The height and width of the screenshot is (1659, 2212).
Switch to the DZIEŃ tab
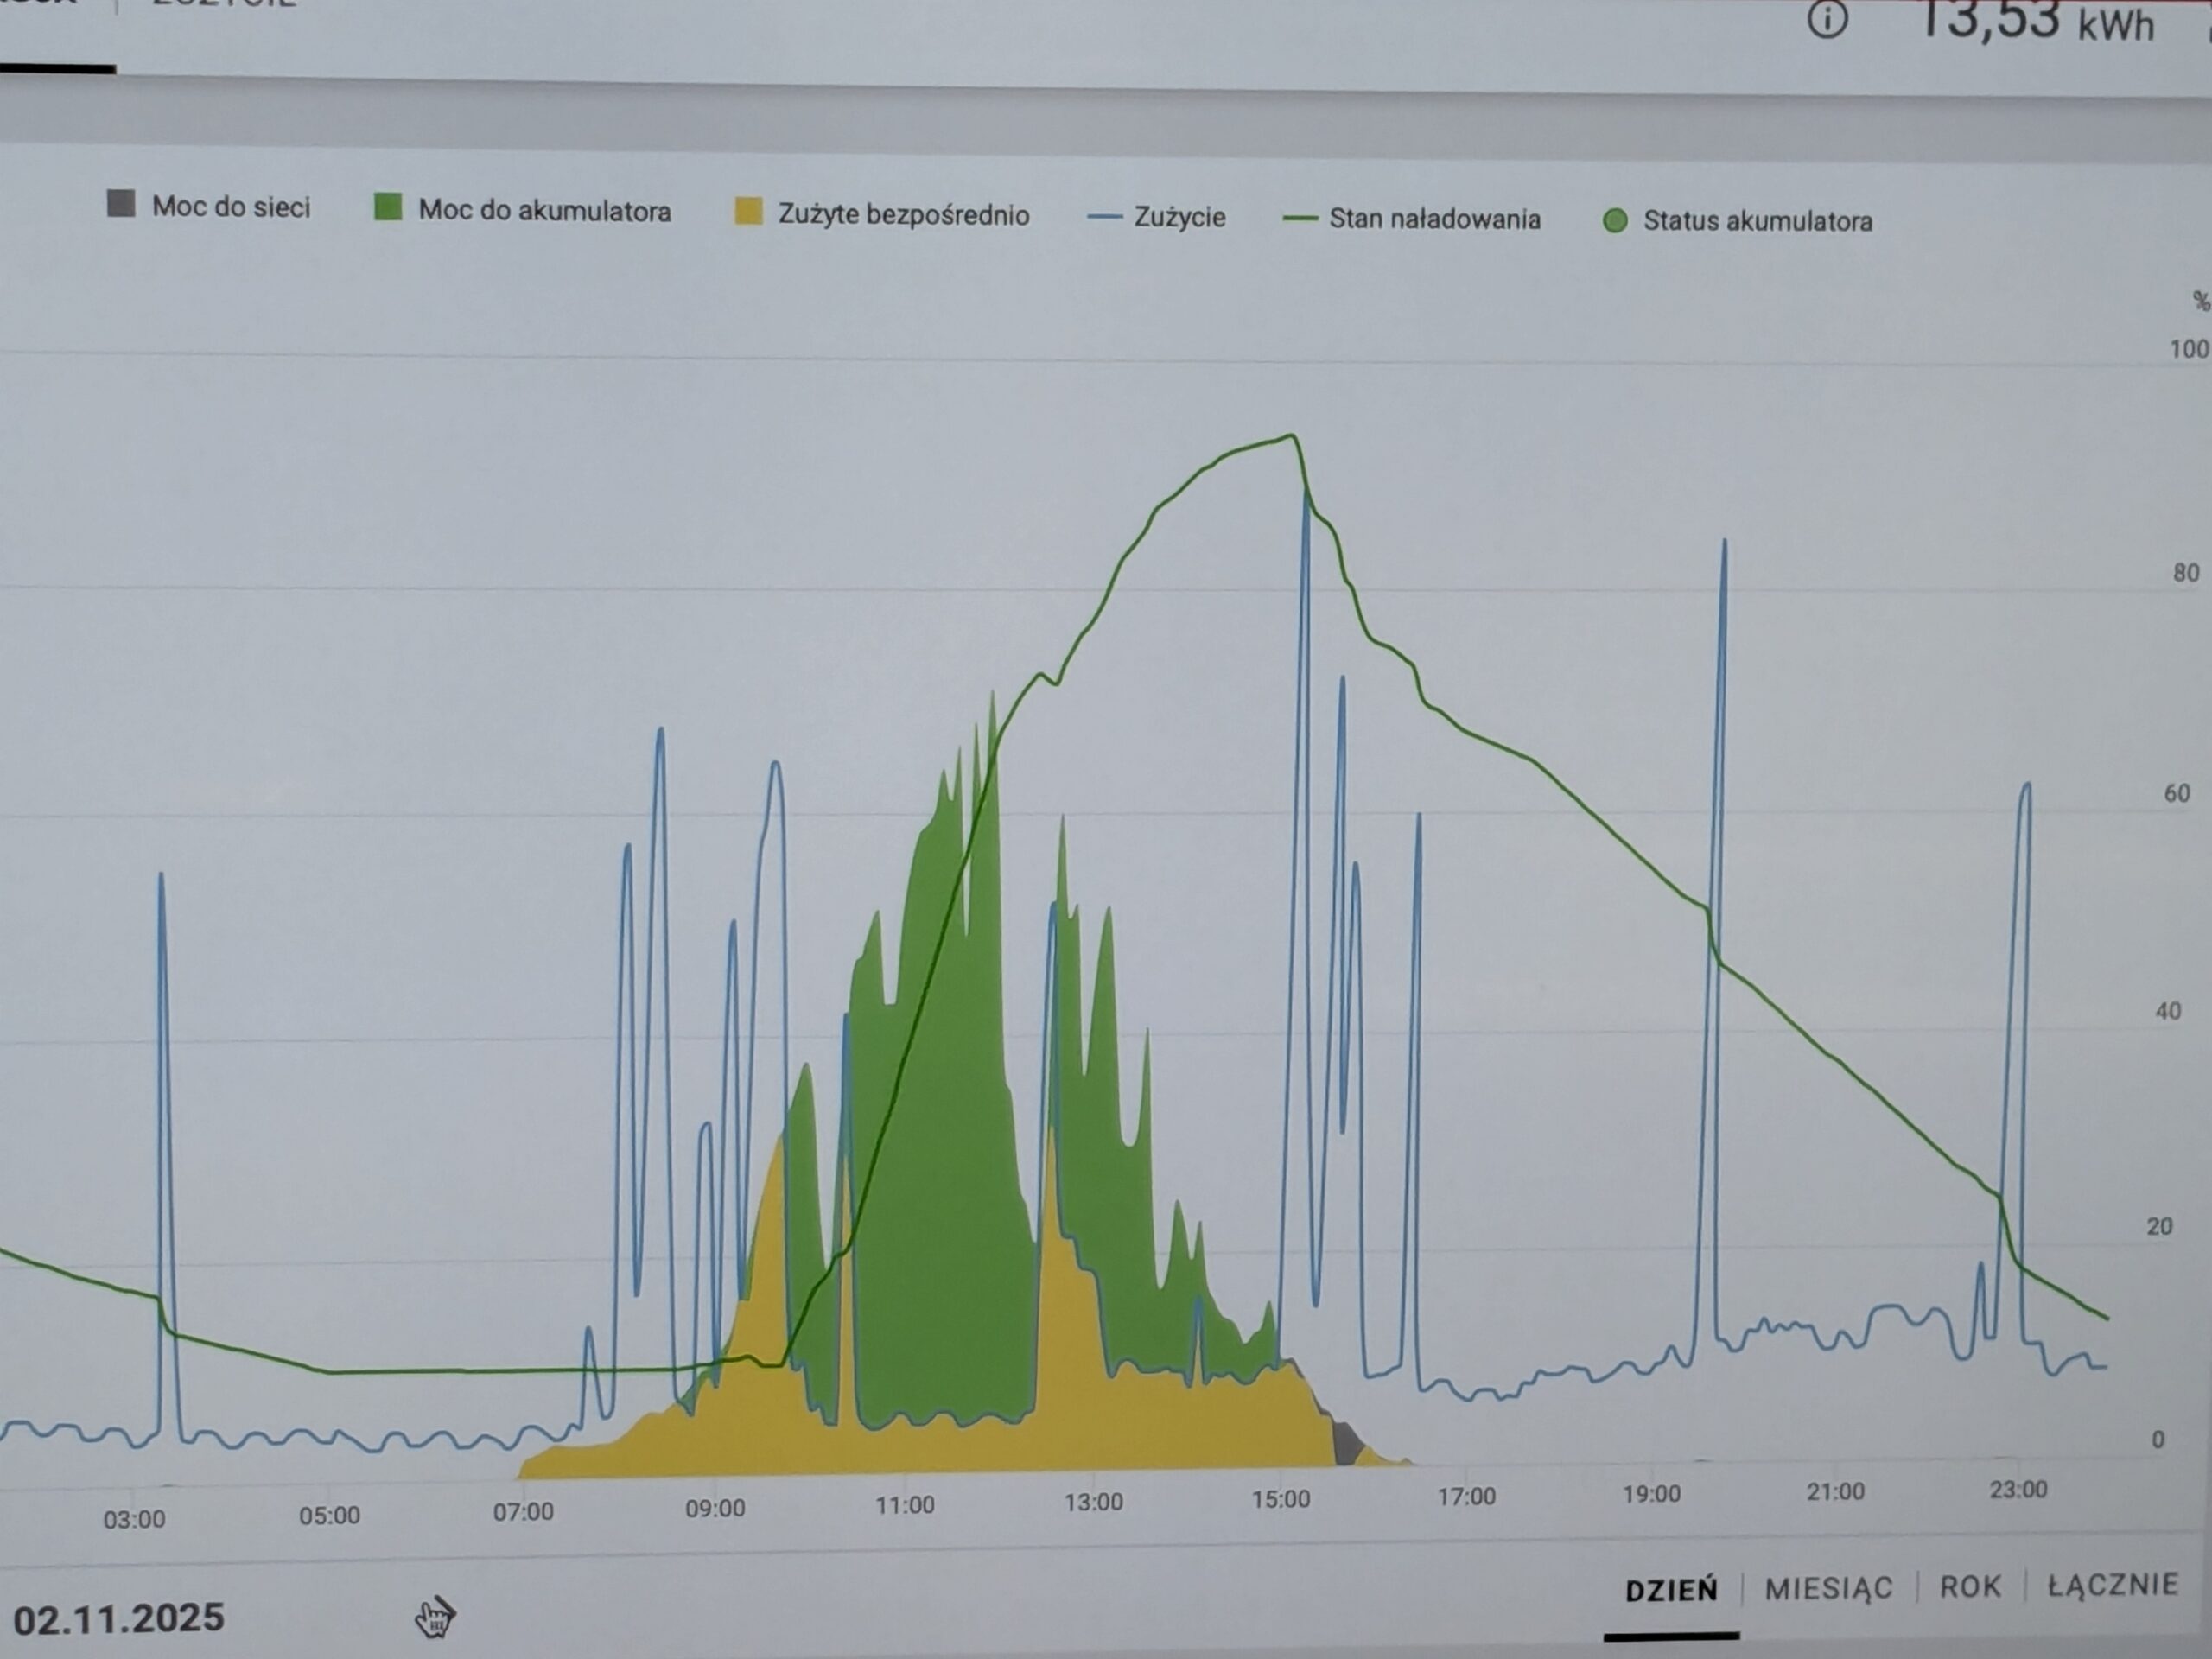tap(1671, 1589)
